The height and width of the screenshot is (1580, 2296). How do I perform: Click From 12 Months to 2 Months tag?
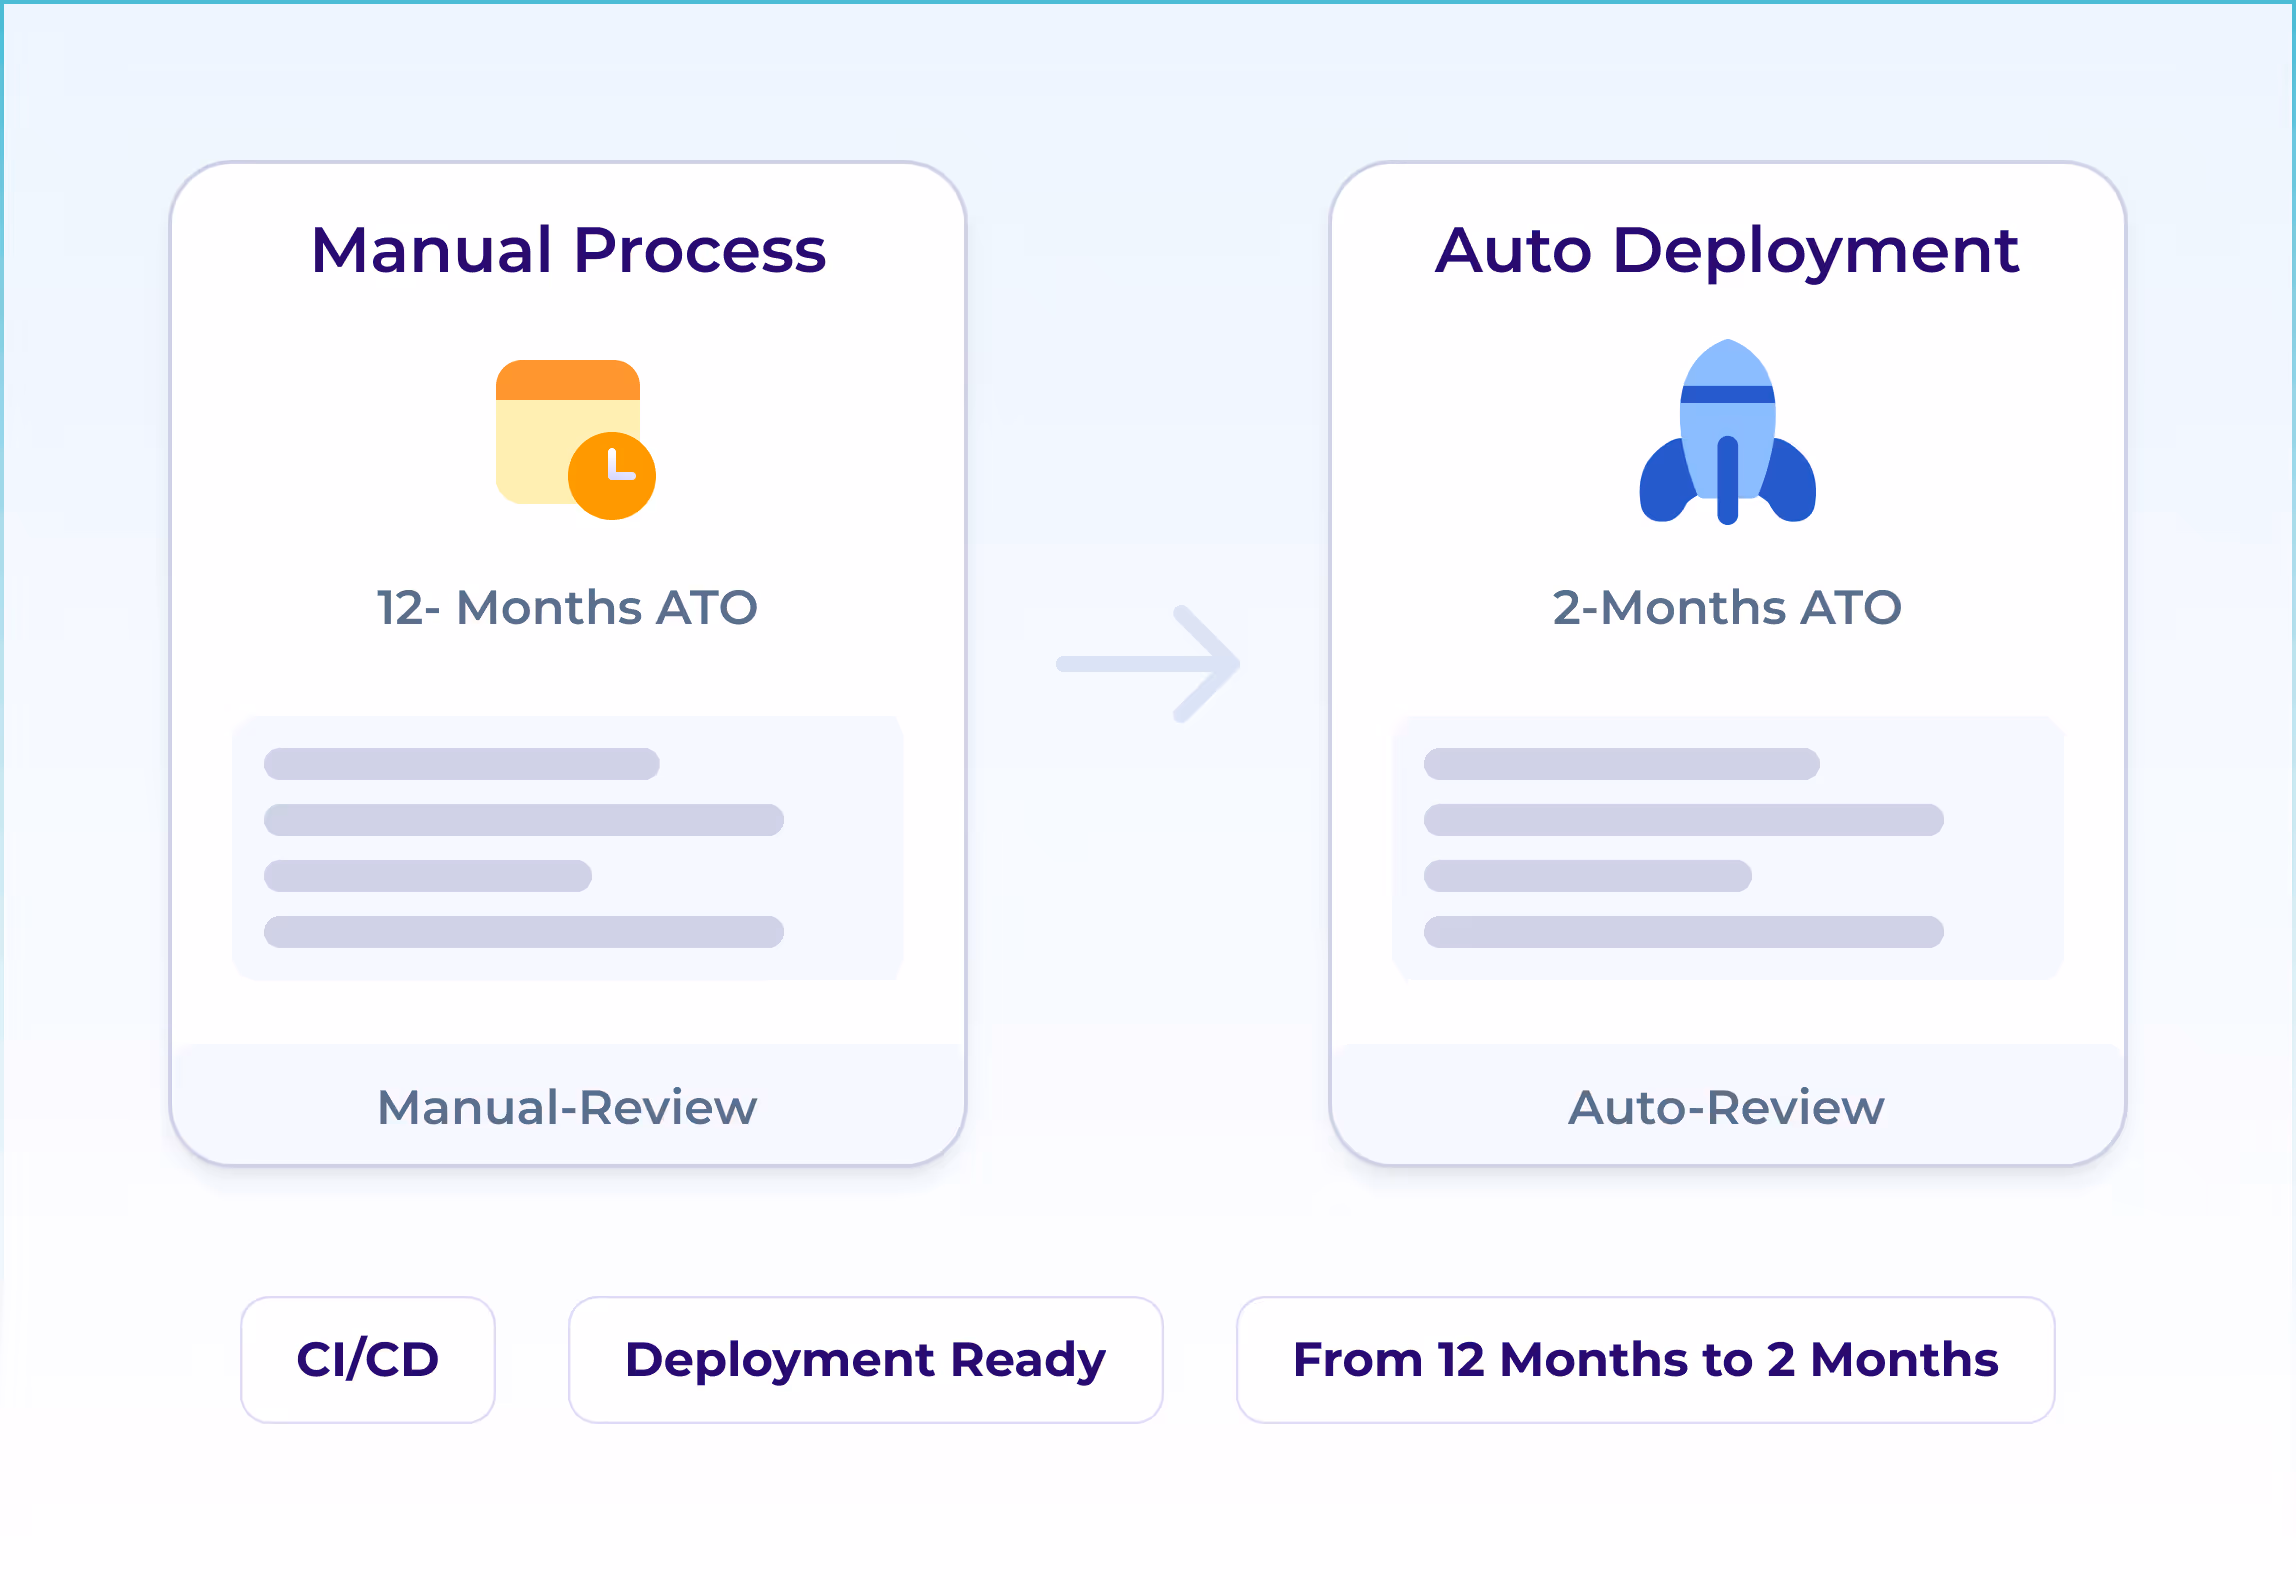tap(1645, 1359)
